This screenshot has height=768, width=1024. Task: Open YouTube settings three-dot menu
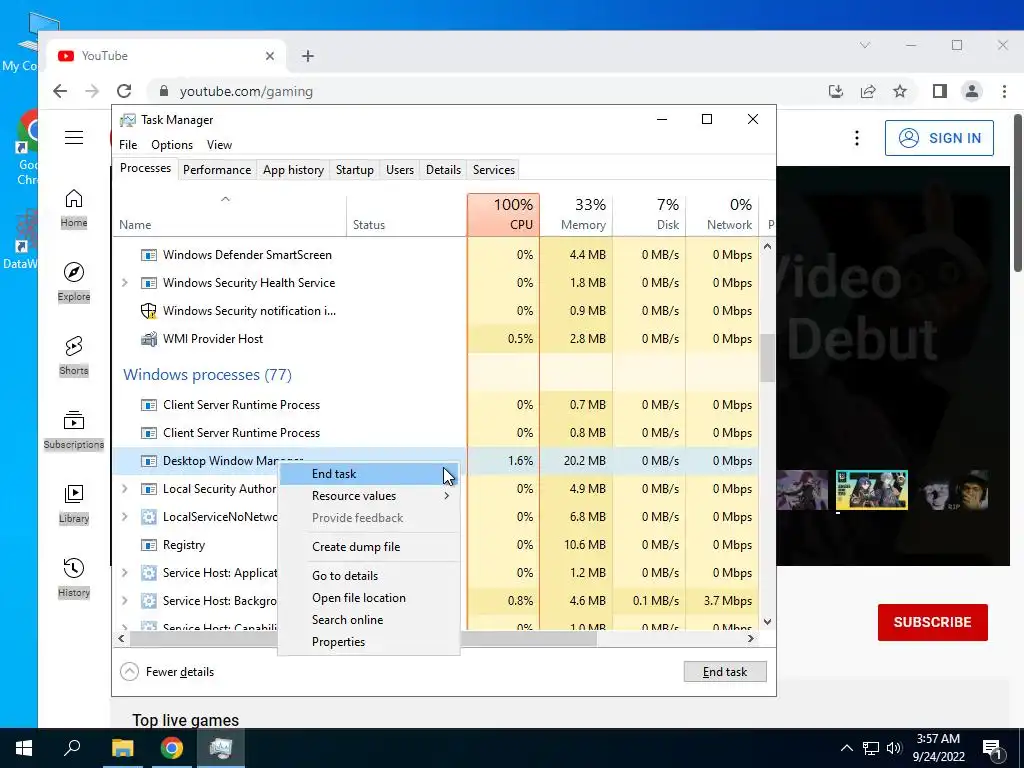(x=856, y=138)
